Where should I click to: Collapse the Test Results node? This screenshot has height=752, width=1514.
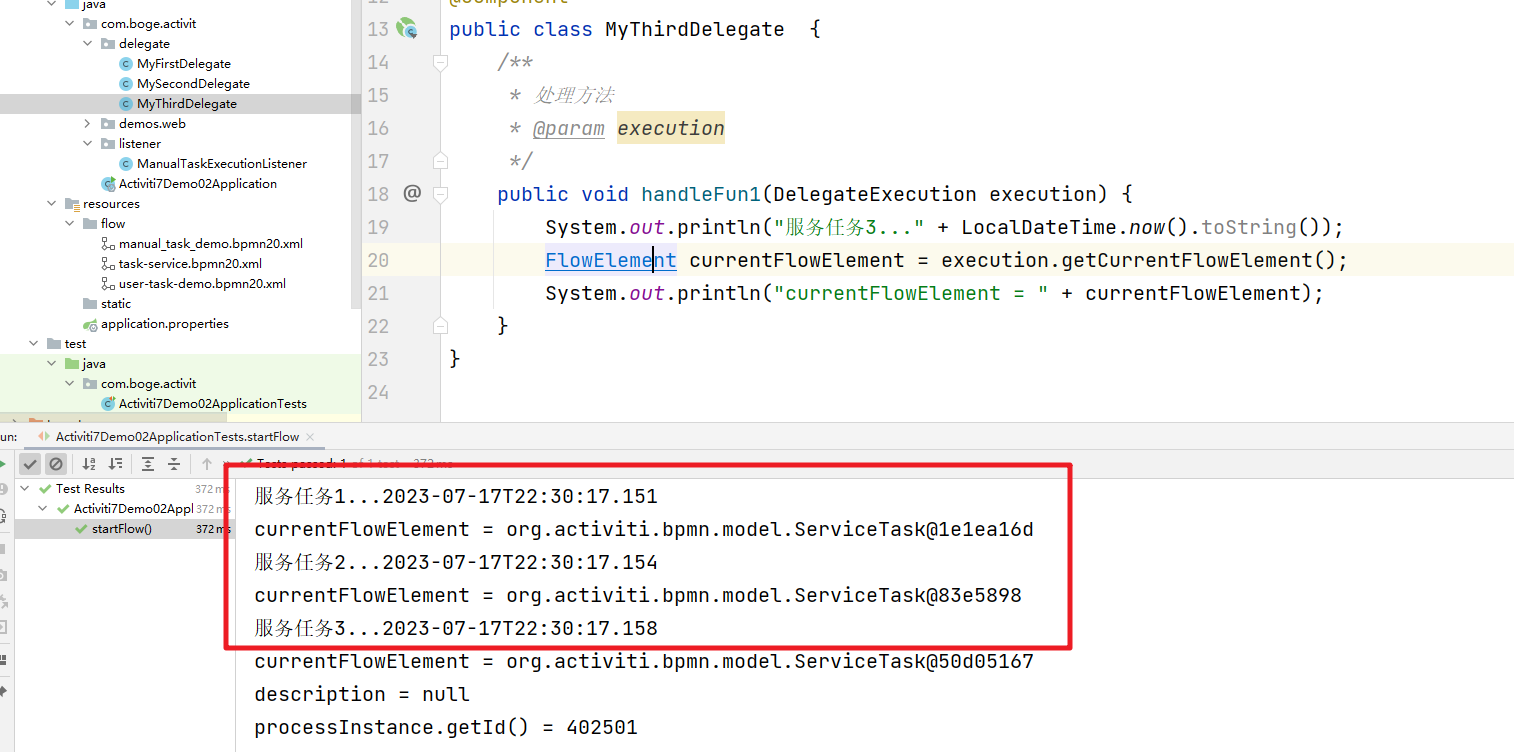click(27, 489)
